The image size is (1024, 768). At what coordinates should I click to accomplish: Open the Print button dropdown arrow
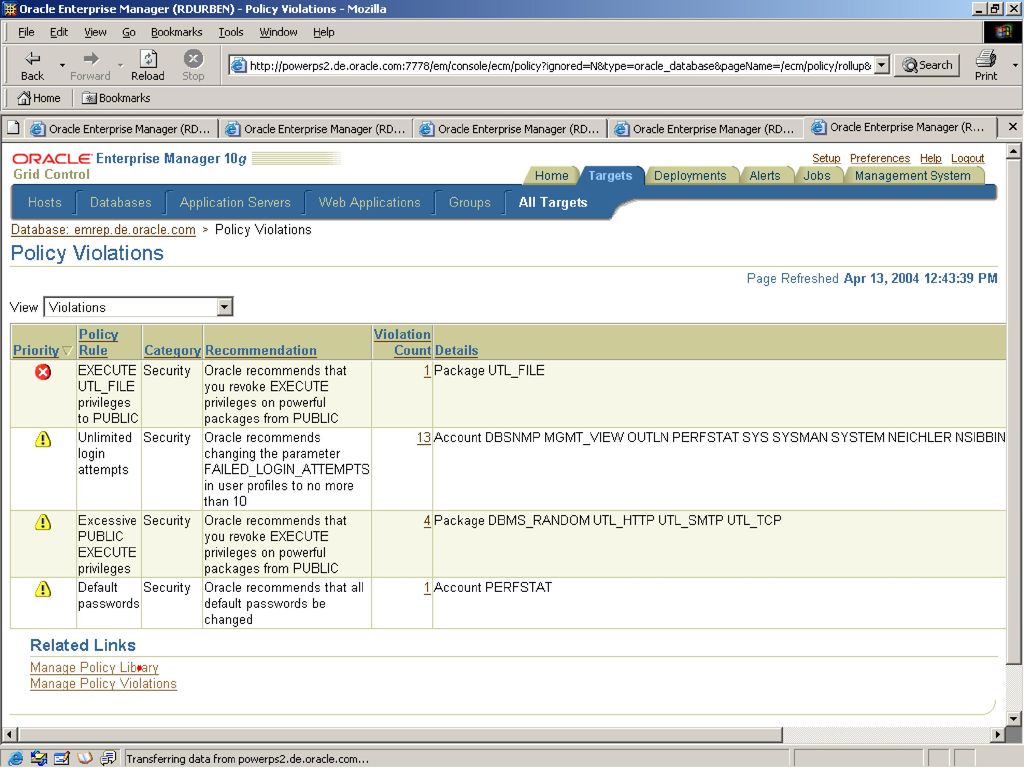(1015, 65)
